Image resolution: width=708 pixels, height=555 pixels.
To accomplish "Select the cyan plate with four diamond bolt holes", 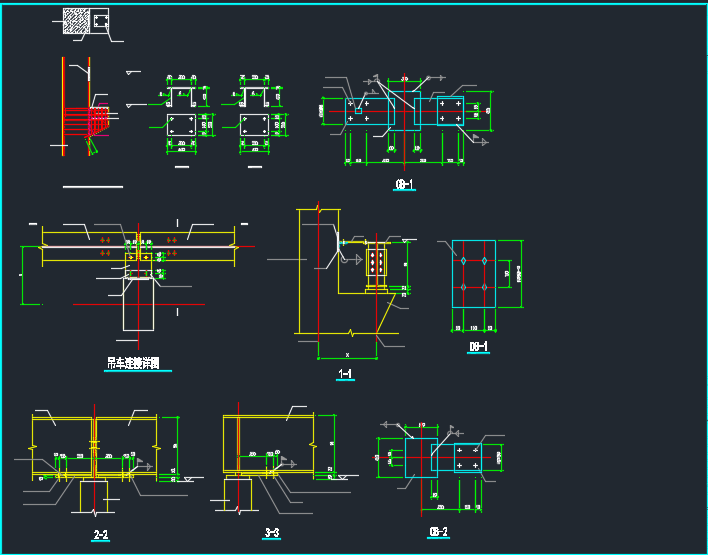I will click(x=474, y=274).
